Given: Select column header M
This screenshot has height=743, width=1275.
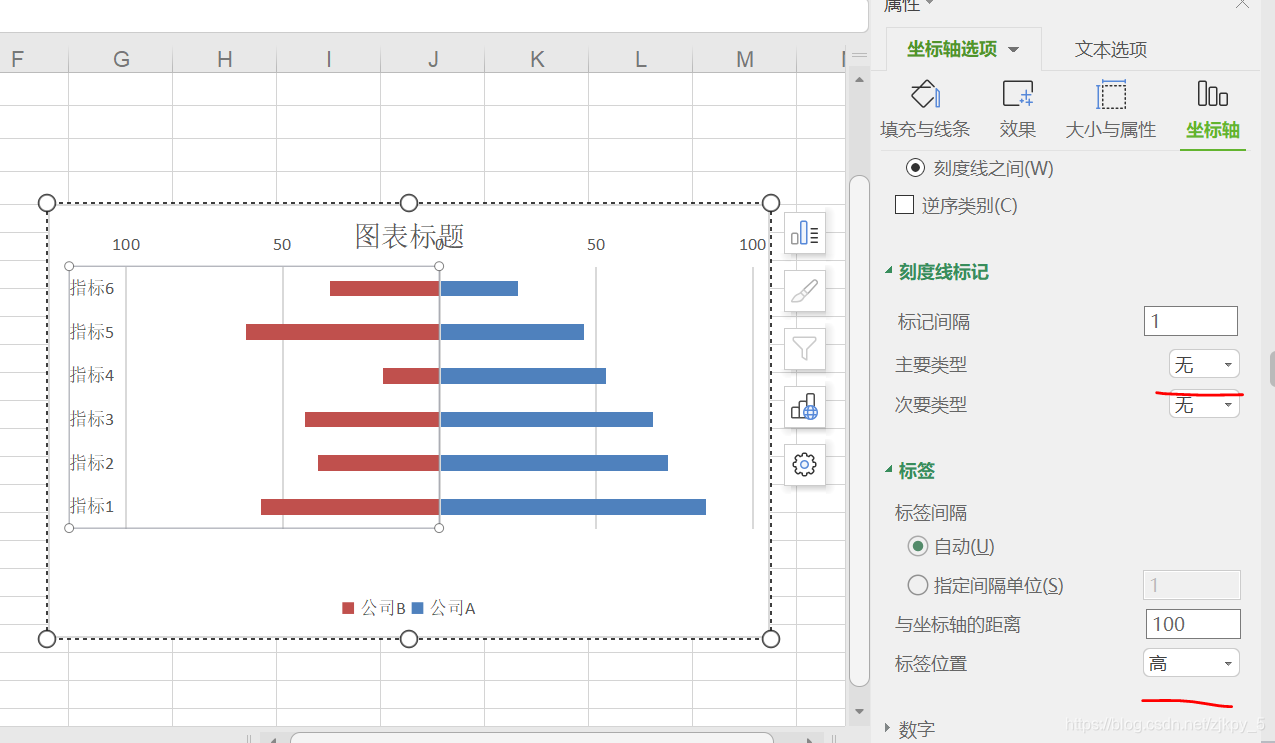Looking at the screenshot, I should (x=745, y=59).
